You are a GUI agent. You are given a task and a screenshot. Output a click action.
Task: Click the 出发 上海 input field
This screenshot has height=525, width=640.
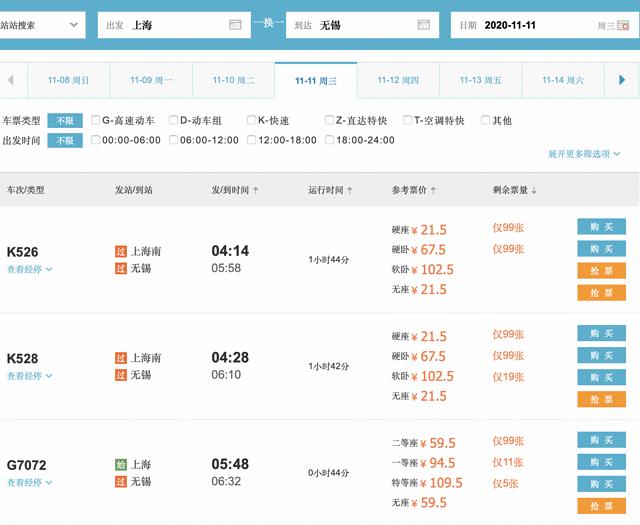[175, 24]
